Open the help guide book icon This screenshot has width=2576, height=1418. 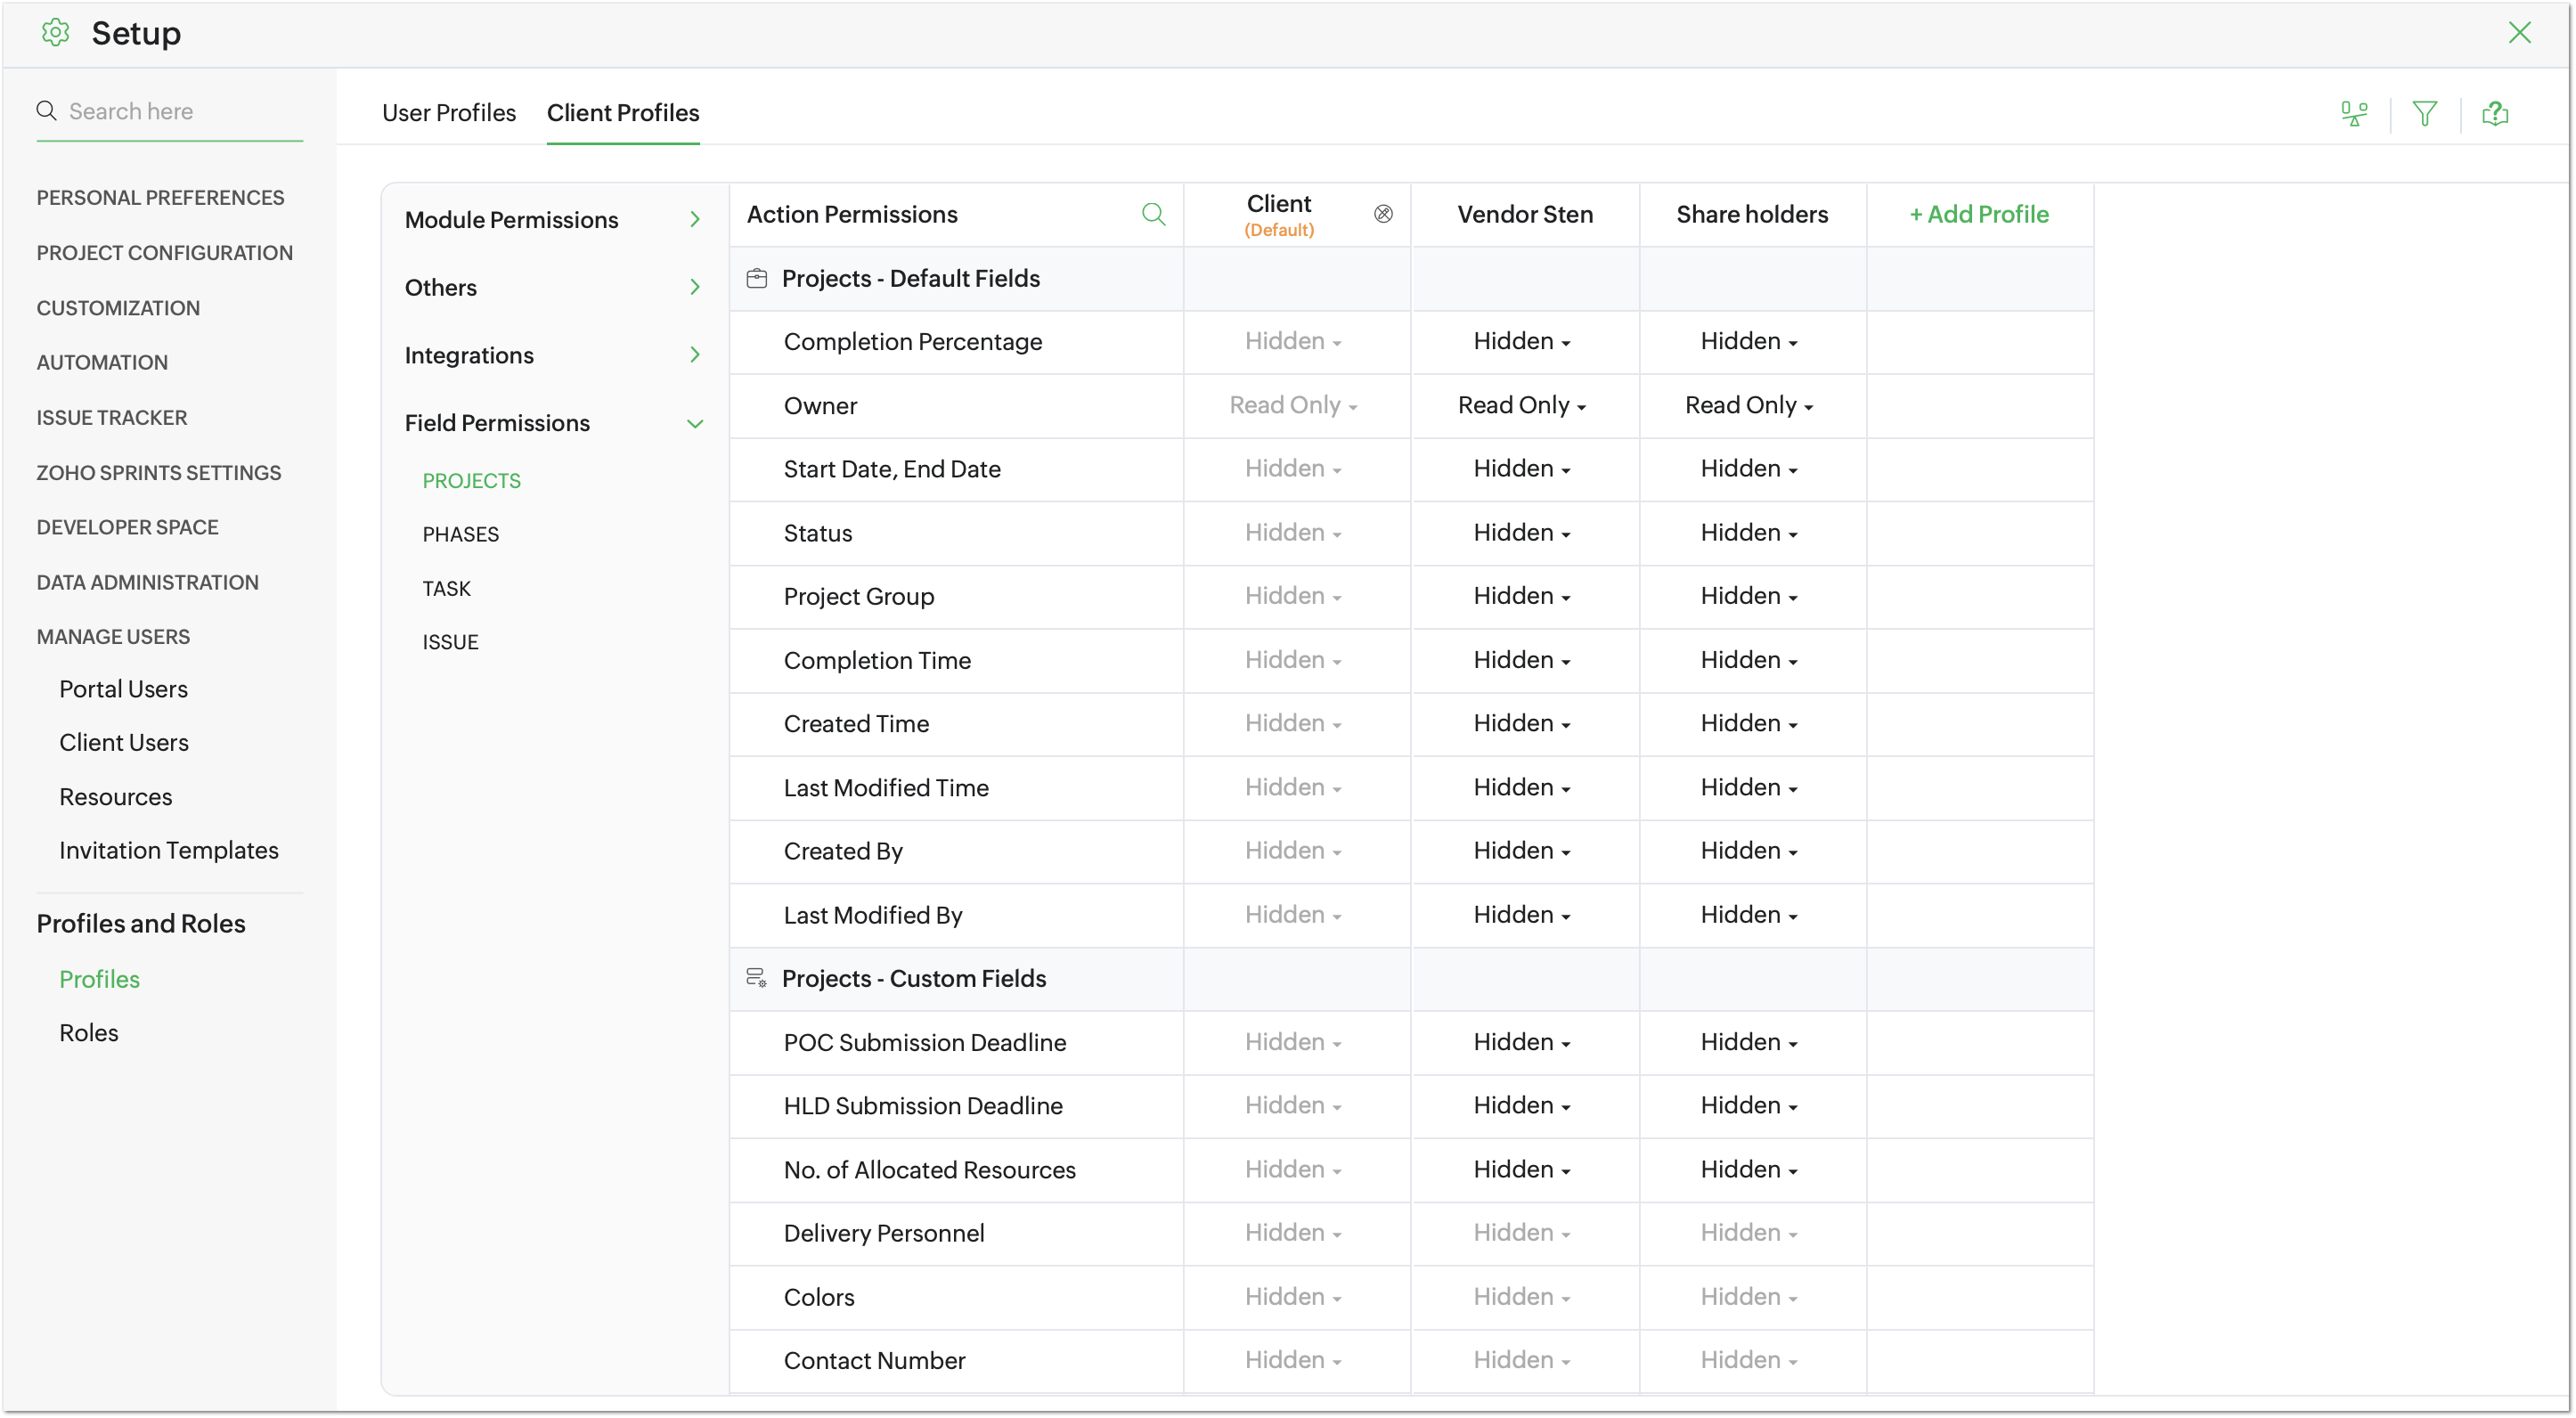2495,114
